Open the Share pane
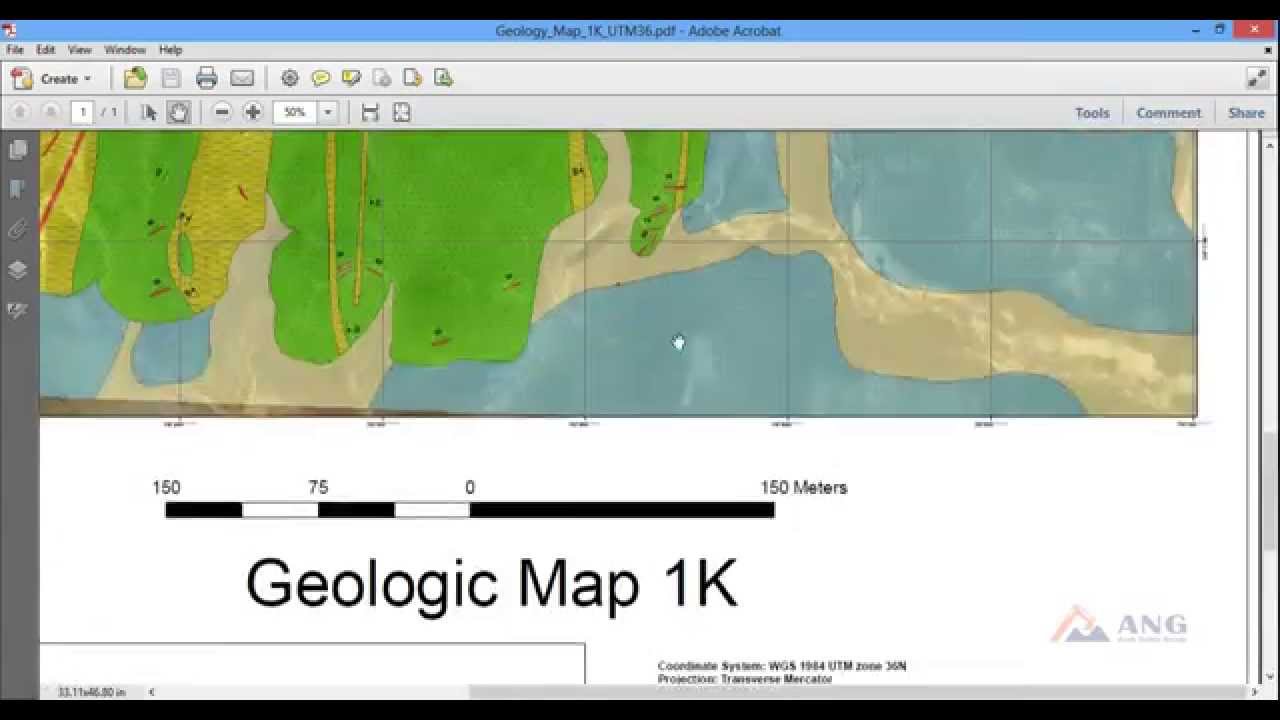 [1246, 113]
